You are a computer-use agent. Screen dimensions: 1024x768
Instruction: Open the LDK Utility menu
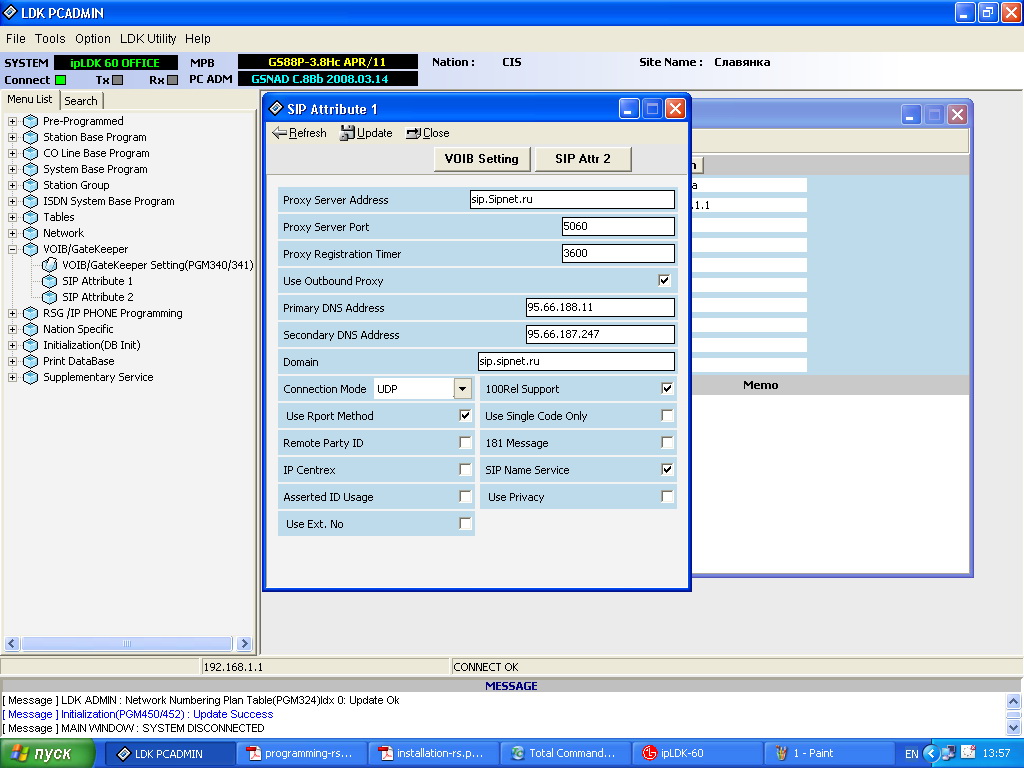click(148, 39)
